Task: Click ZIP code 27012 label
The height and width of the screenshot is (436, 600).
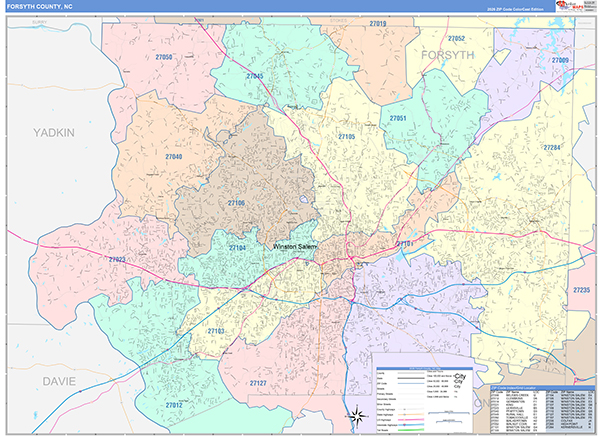Action: [x=174, y=405]
